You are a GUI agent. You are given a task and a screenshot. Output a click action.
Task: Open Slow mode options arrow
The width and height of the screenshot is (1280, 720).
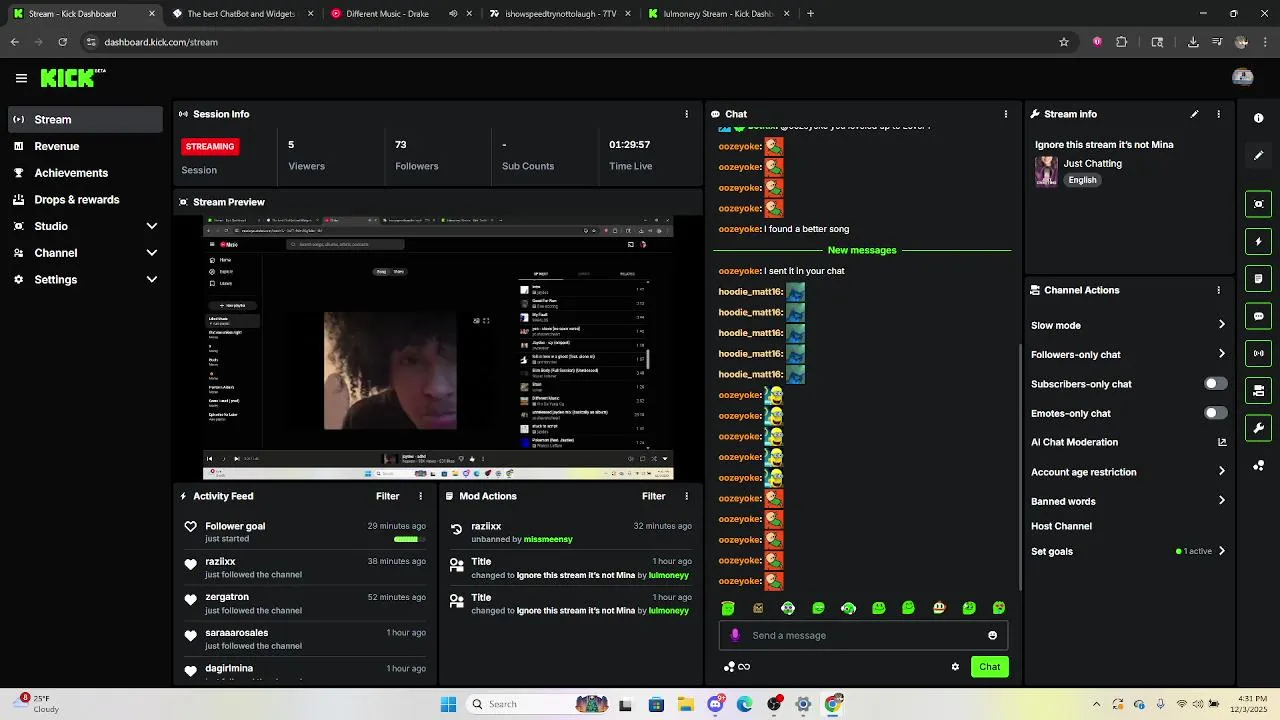1221,325
